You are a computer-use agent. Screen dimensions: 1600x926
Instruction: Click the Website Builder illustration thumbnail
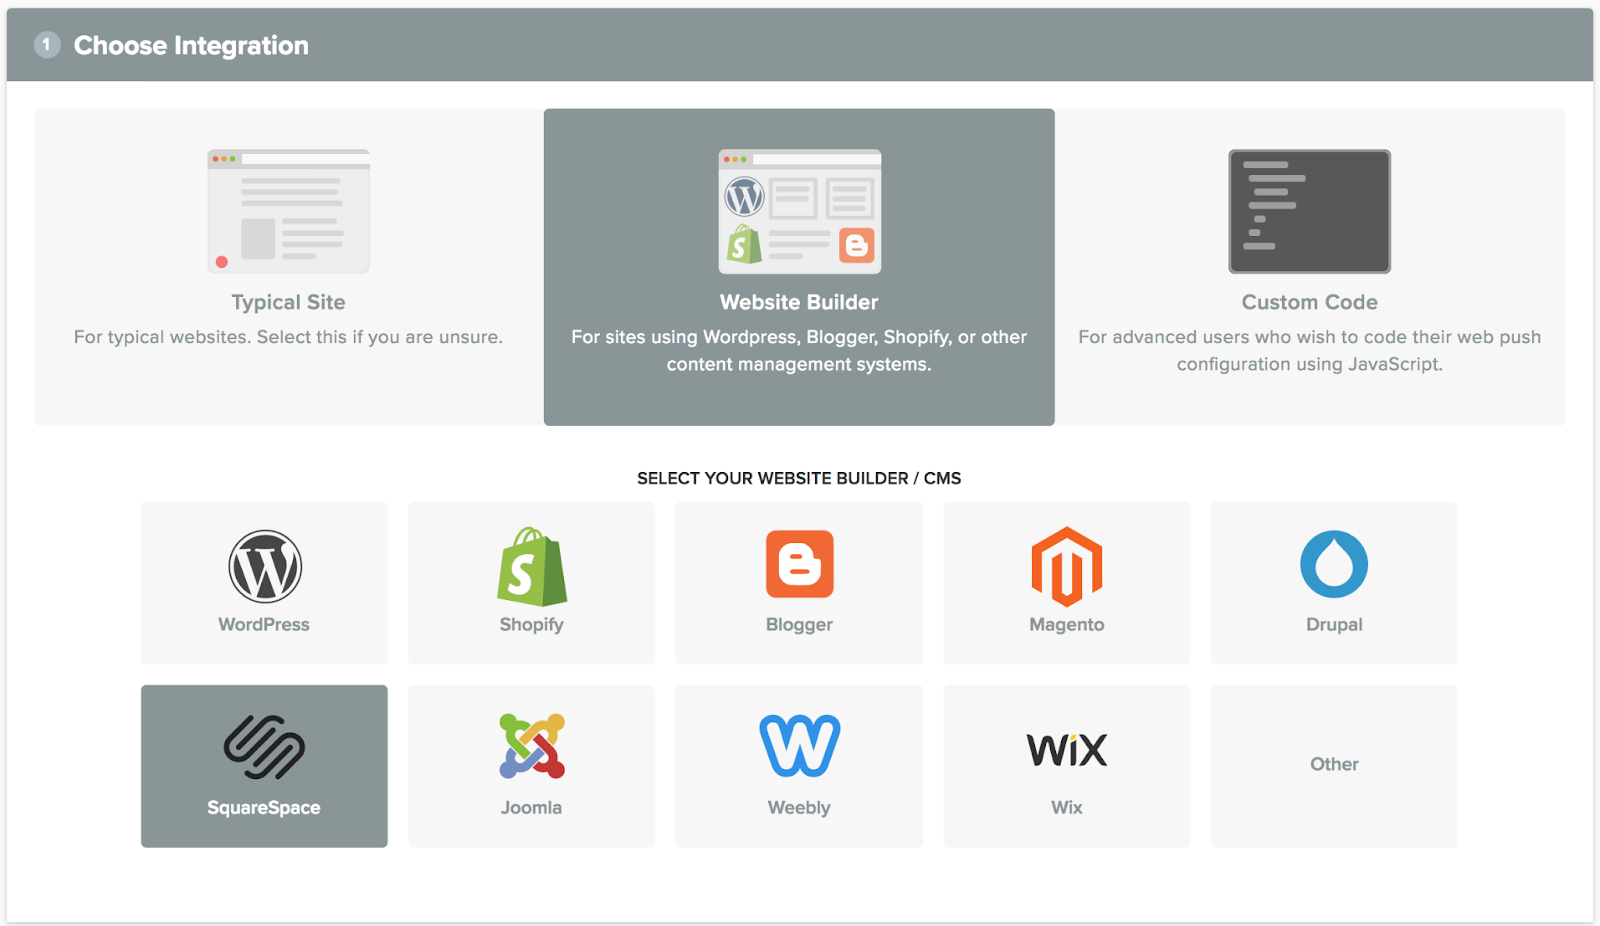pyautogui.click(x=800, y=211)
